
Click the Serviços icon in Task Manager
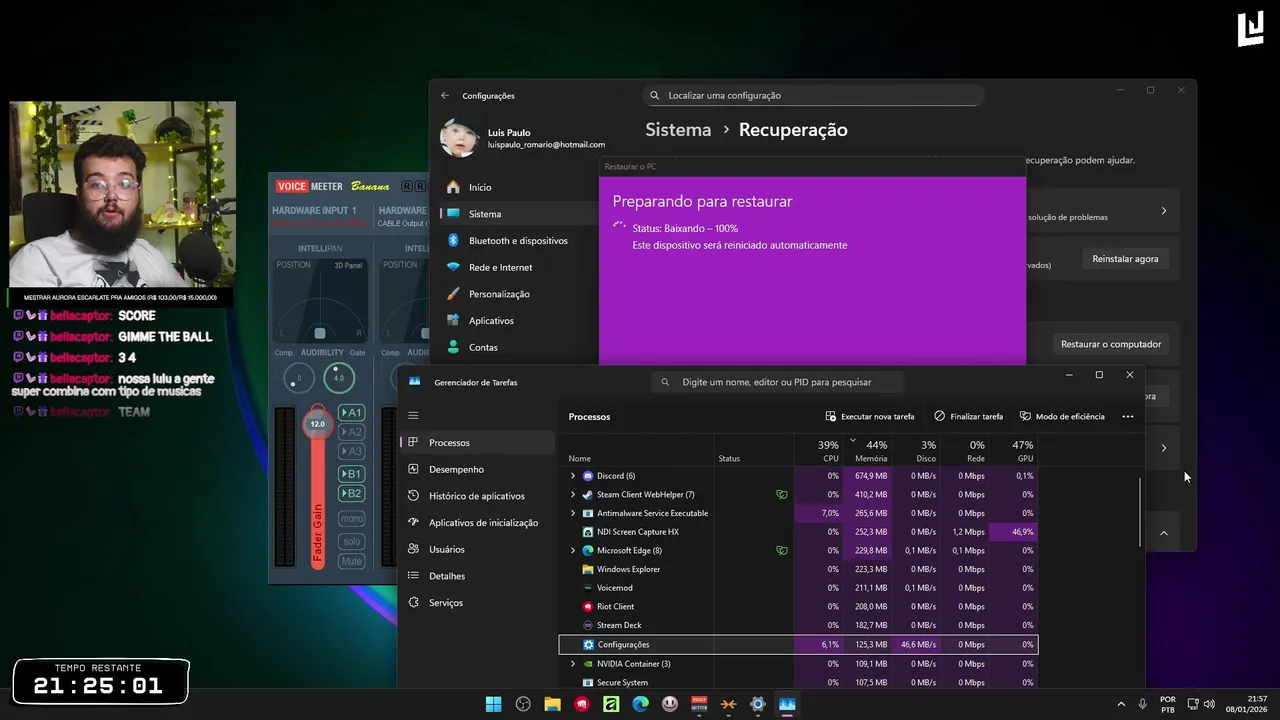414,602
